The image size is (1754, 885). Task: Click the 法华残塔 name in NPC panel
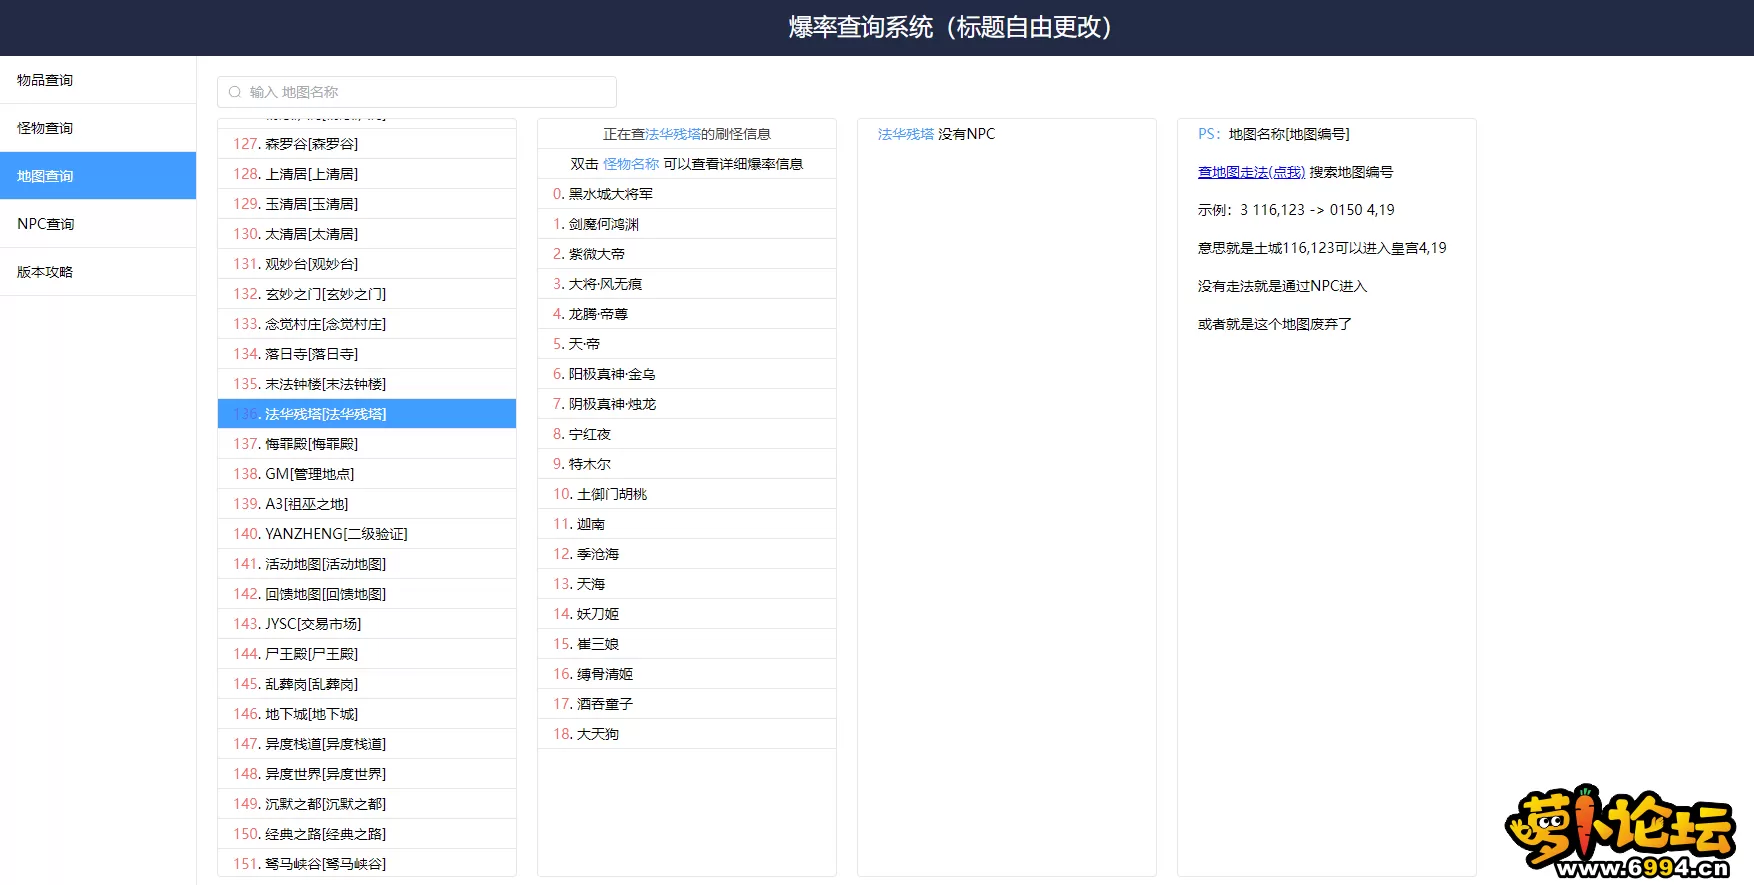point(906,134)
